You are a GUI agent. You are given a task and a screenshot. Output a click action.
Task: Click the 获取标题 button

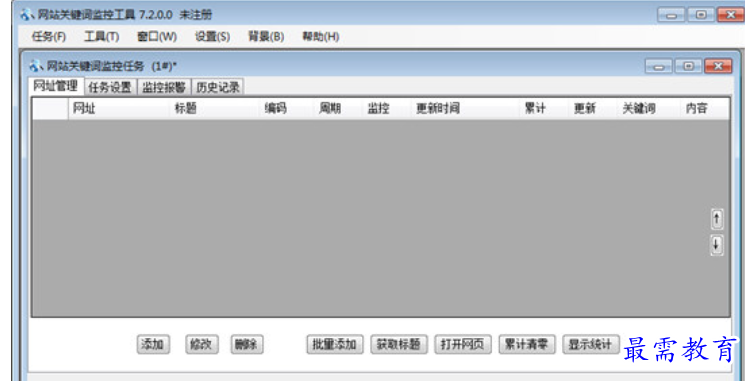tap(399, 345)
